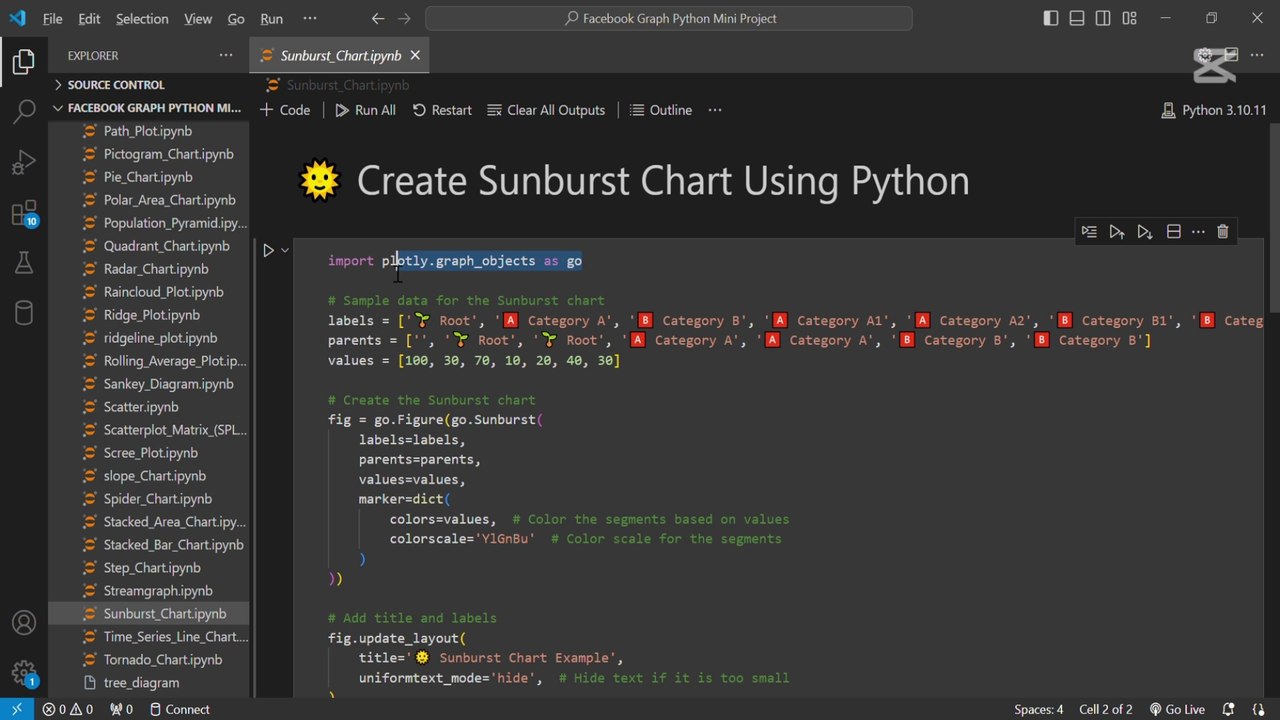Click the split cell icon

point(1173,232)
